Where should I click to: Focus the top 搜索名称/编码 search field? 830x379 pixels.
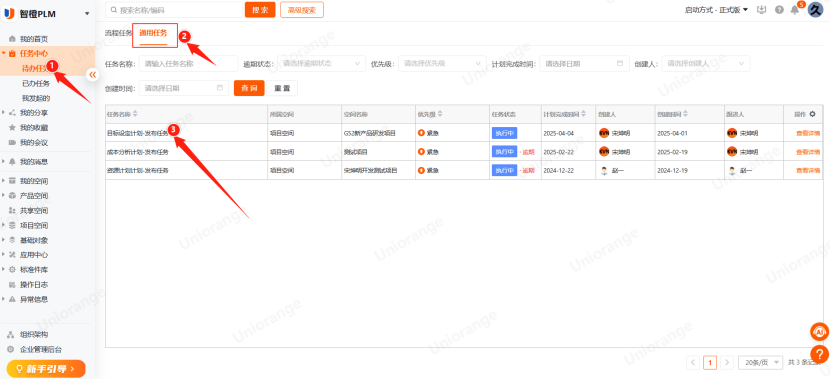[x=174, y=10]
